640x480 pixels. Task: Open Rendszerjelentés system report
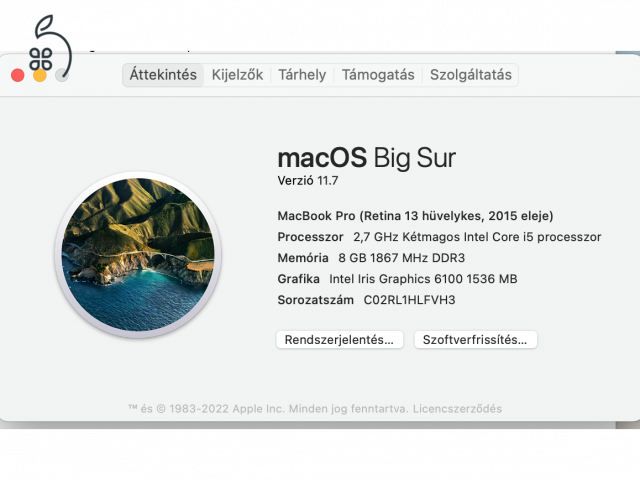pyautogui.click(x=340, y=340)
